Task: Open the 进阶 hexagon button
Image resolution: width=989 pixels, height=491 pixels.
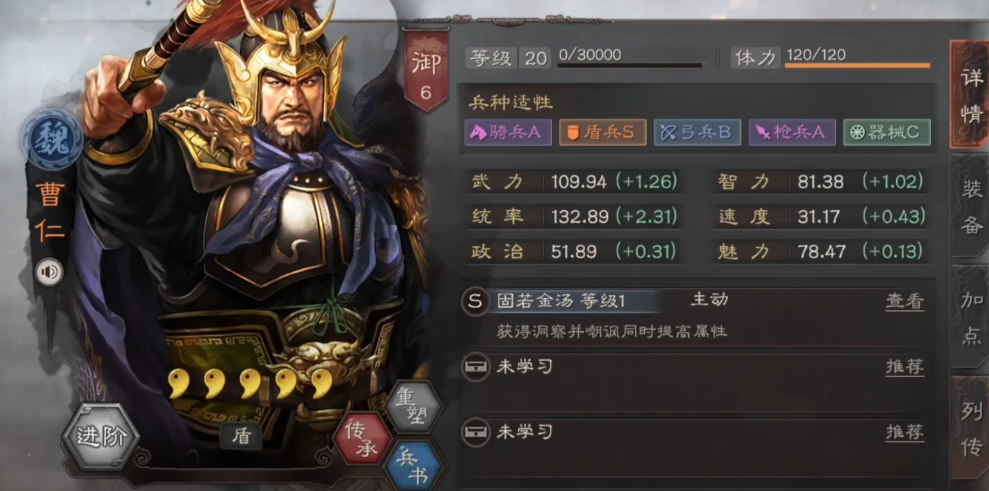Action: click(101, 437)
